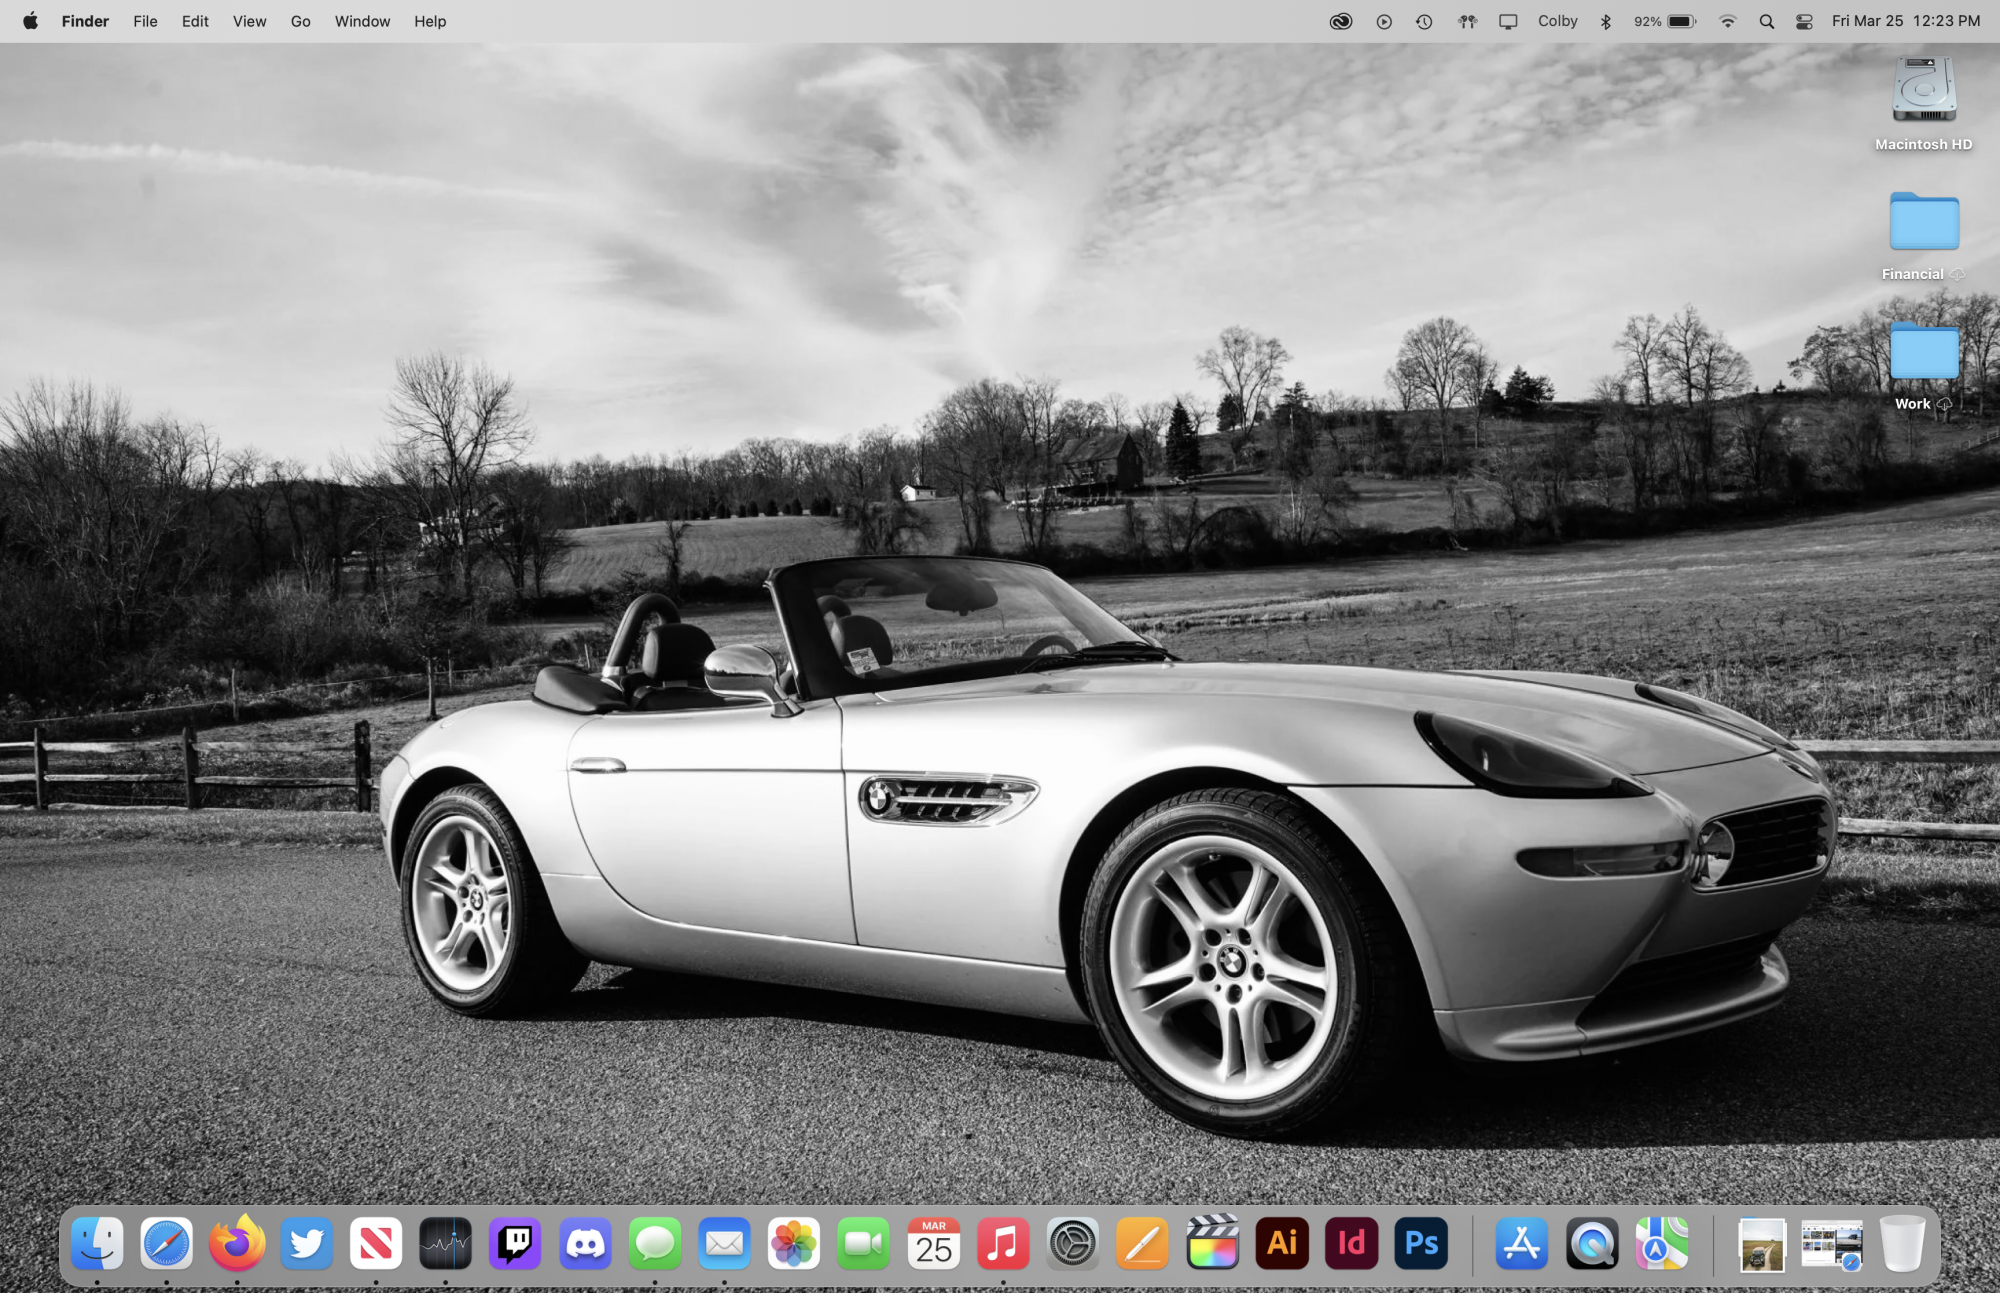The height and width of the screenshot is (1293, 2000).
Task: Open the Time Machine status menu
Action: (x=1424, y=21)
